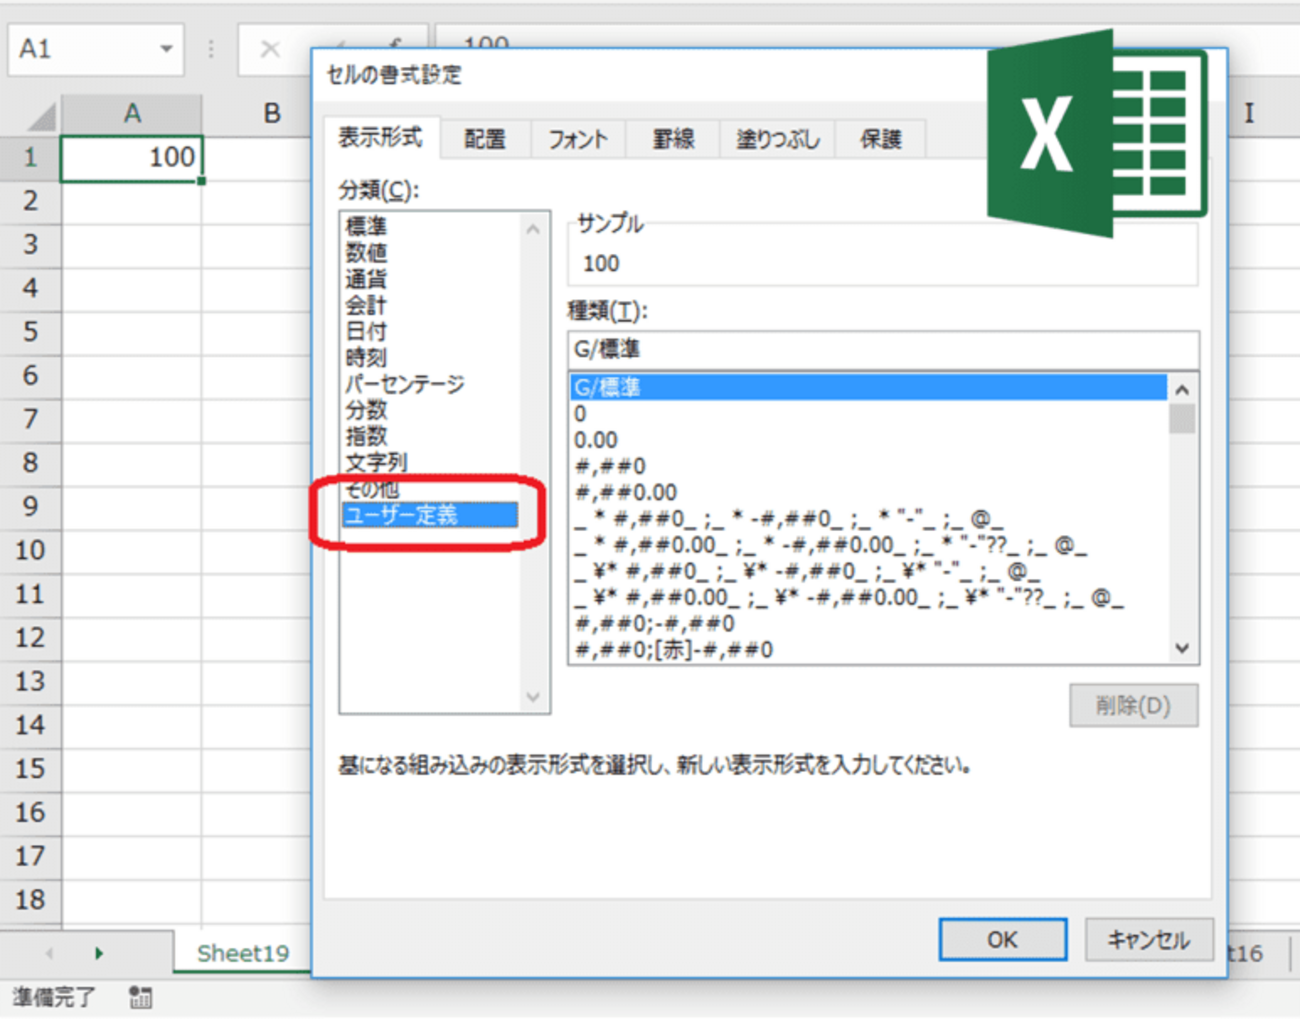Click the 削除(D) button
Viewport: 1300px width, 1019px height.
pos(1133,706)
